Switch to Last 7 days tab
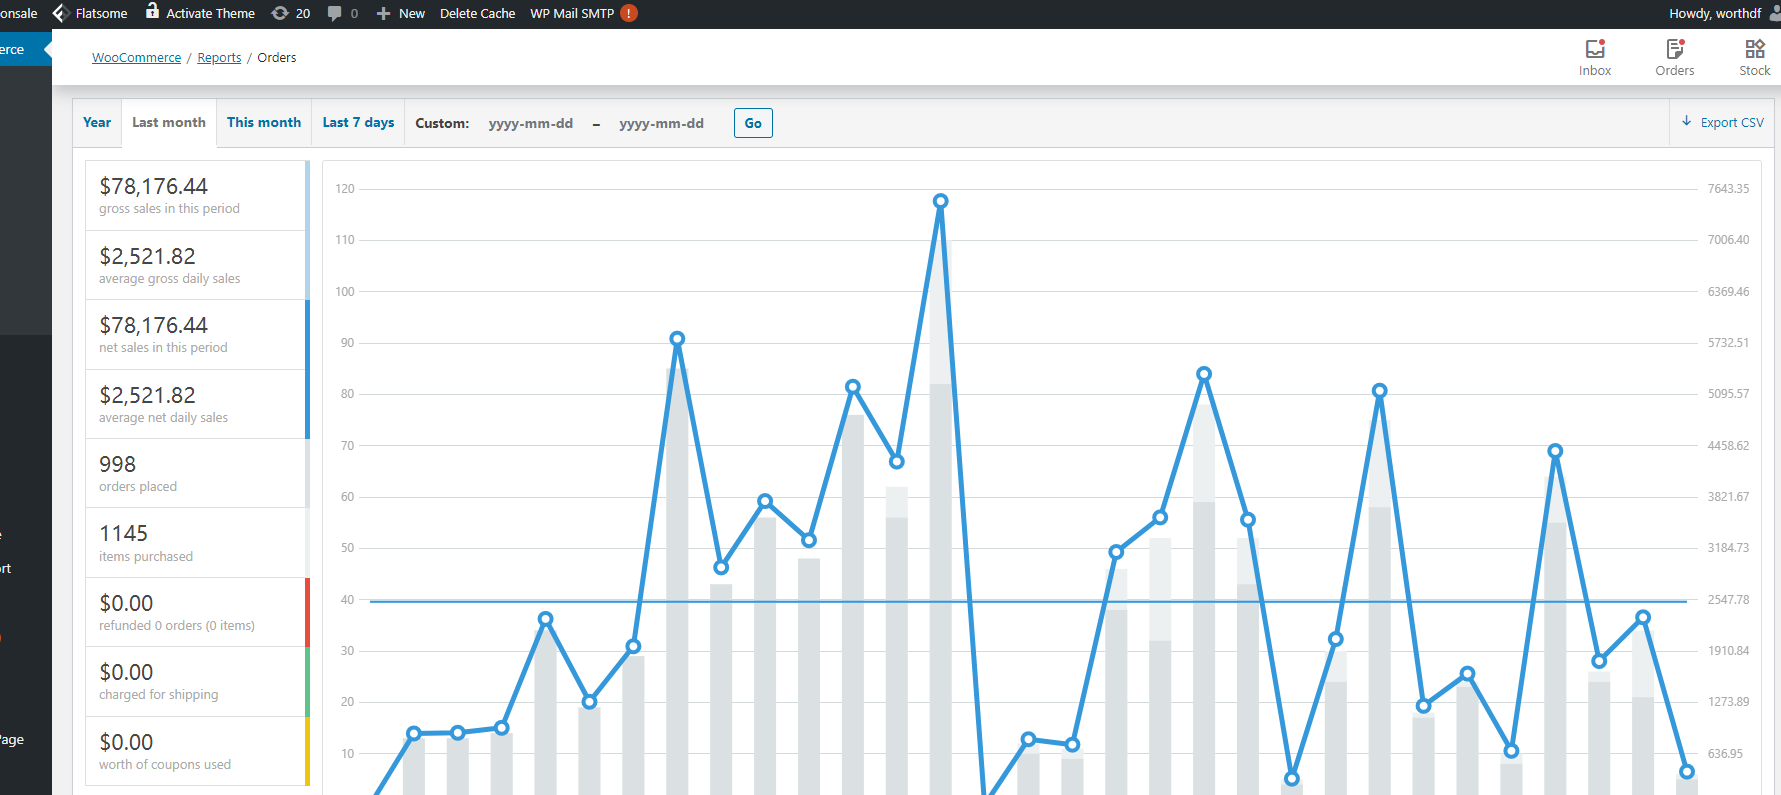1781x795 pixels. [358, 122]
